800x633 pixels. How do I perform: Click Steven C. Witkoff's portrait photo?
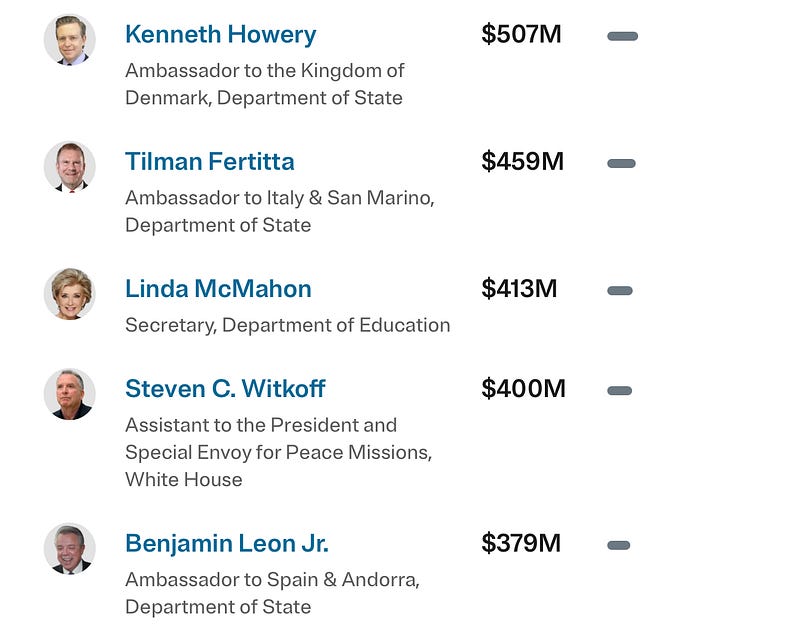(x=70, y=394)
